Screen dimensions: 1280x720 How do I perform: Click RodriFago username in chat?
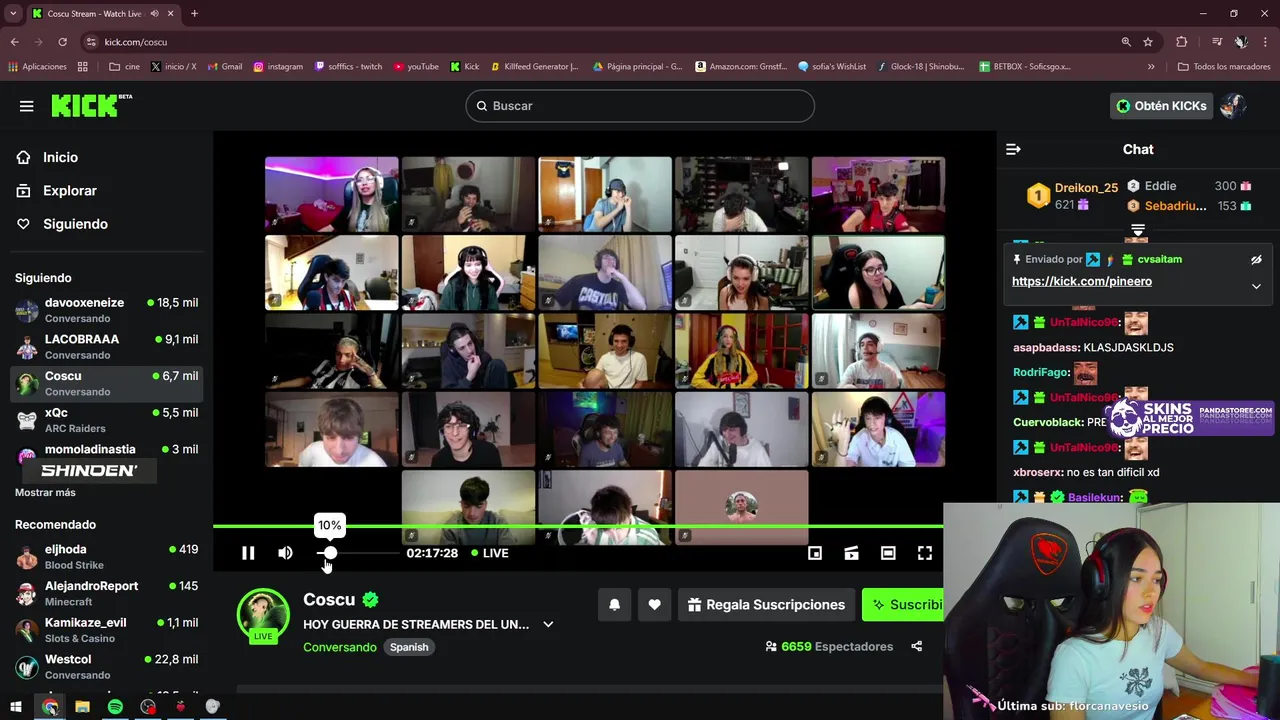click(1041, 372)
